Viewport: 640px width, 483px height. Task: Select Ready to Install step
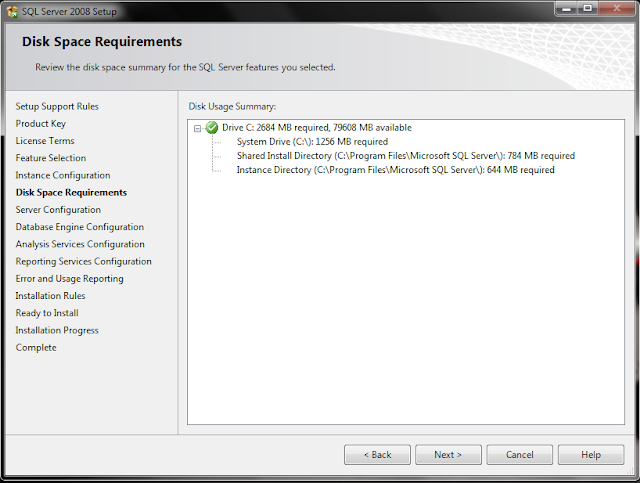(x=47, y=313)
